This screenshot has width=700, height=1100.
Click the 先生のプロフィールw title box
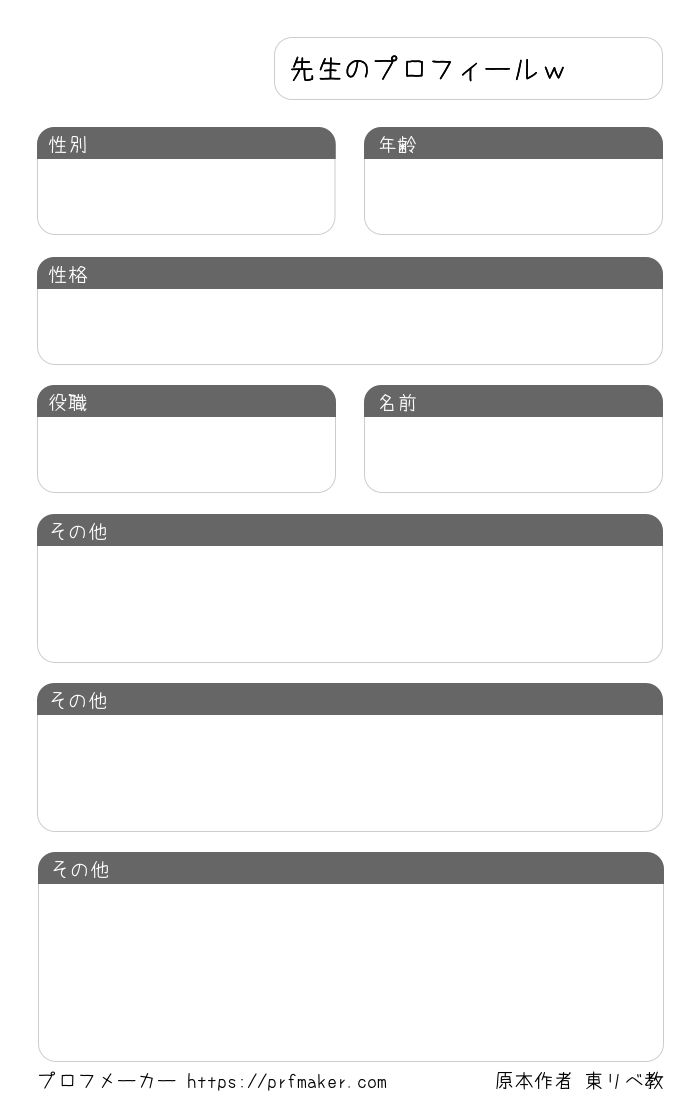click(x=468, y=69)
